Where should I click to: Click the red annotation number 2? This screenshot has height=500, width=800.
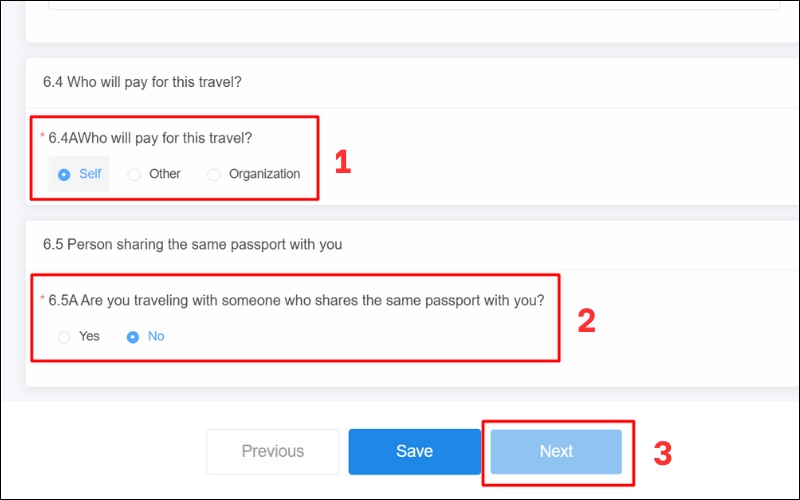point(586,319)
